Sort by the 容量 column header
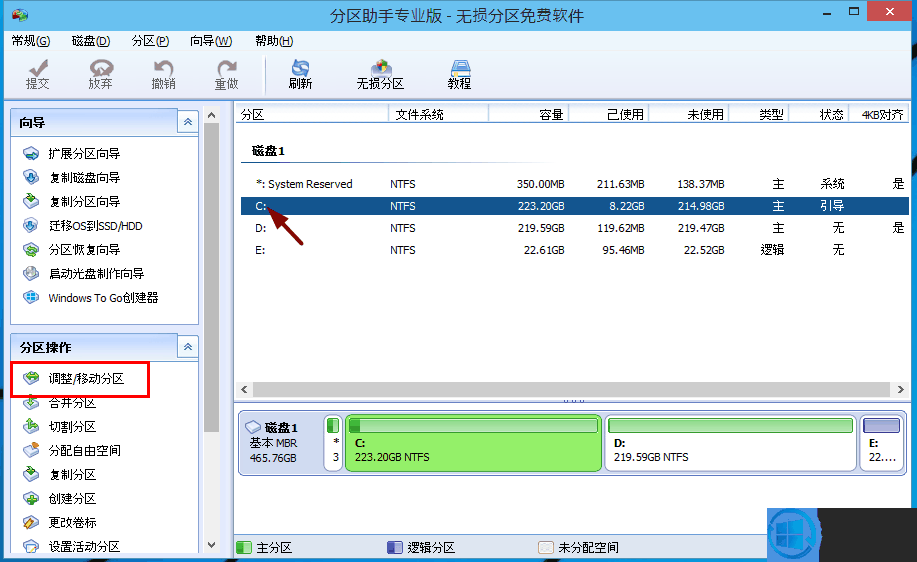 click(x=529, y=115)
